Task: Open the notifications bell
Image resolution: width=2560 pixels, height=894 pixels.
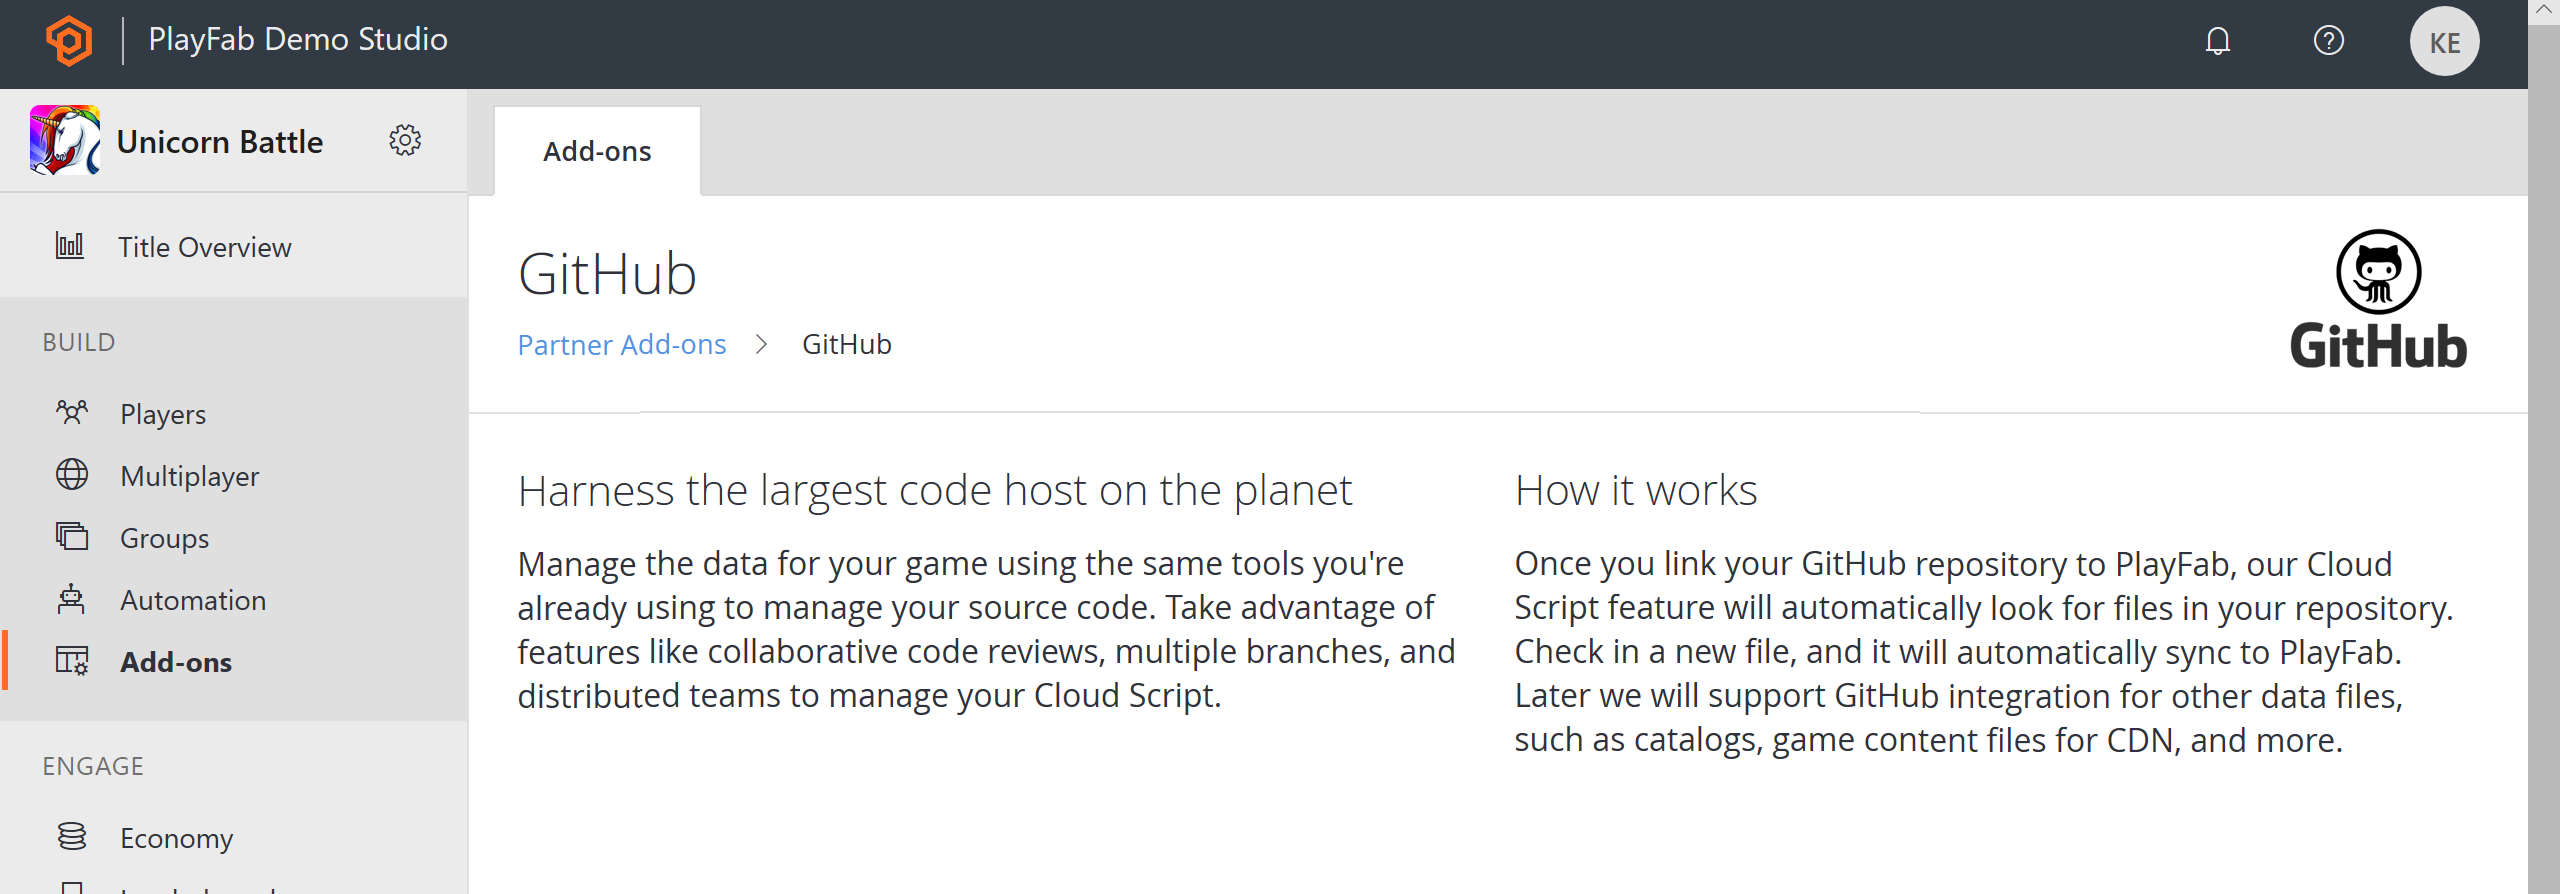Action: tap(2218, 41)
